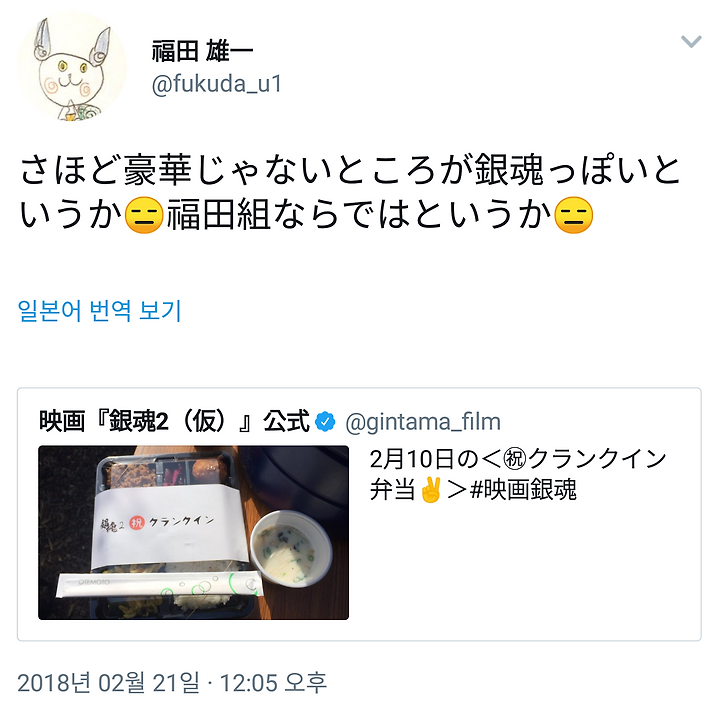Click first expressionless face emoji in tweet

point(144,215)
